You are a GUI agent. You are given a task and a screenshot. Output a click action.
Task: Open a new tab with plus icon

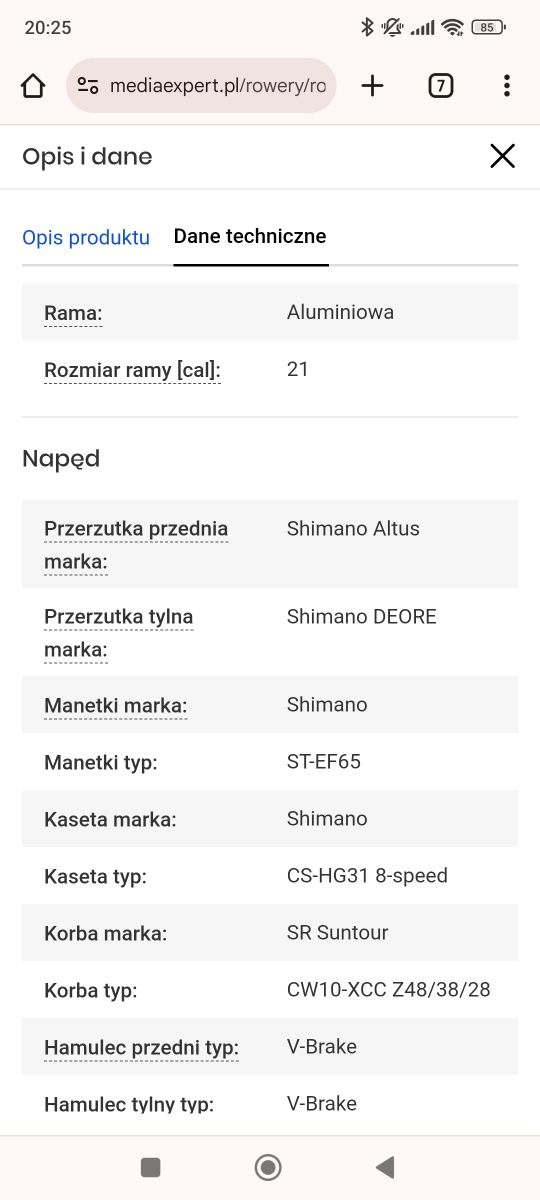point(372,86)
